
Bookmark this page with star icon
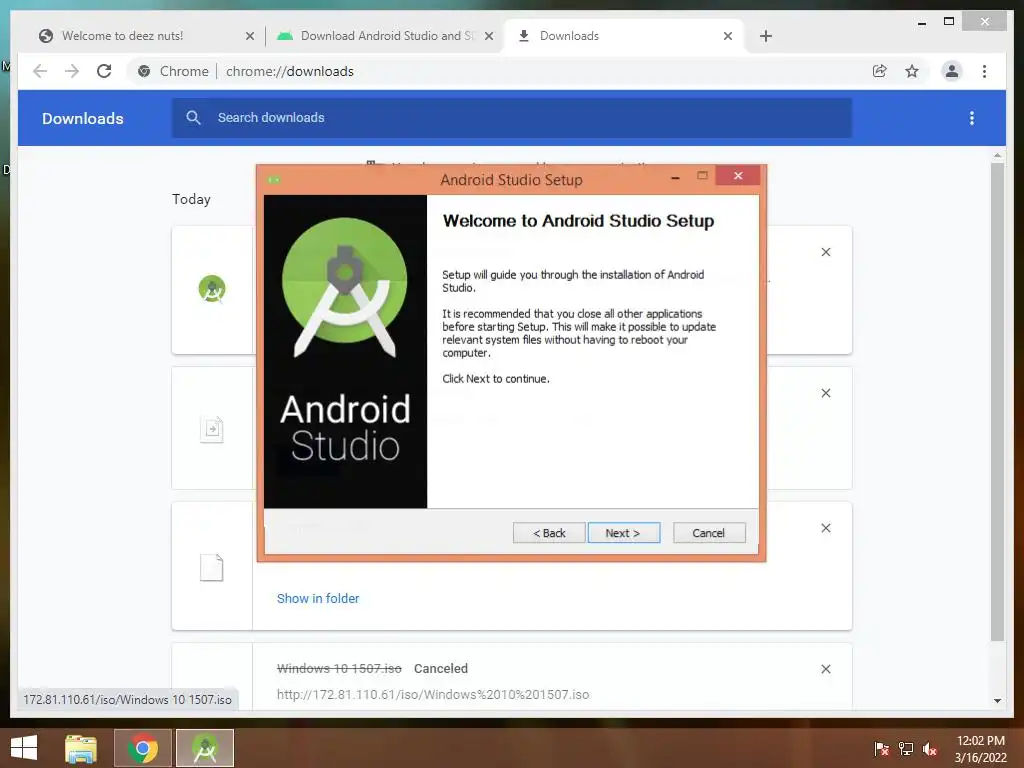(x=912, y=71)
